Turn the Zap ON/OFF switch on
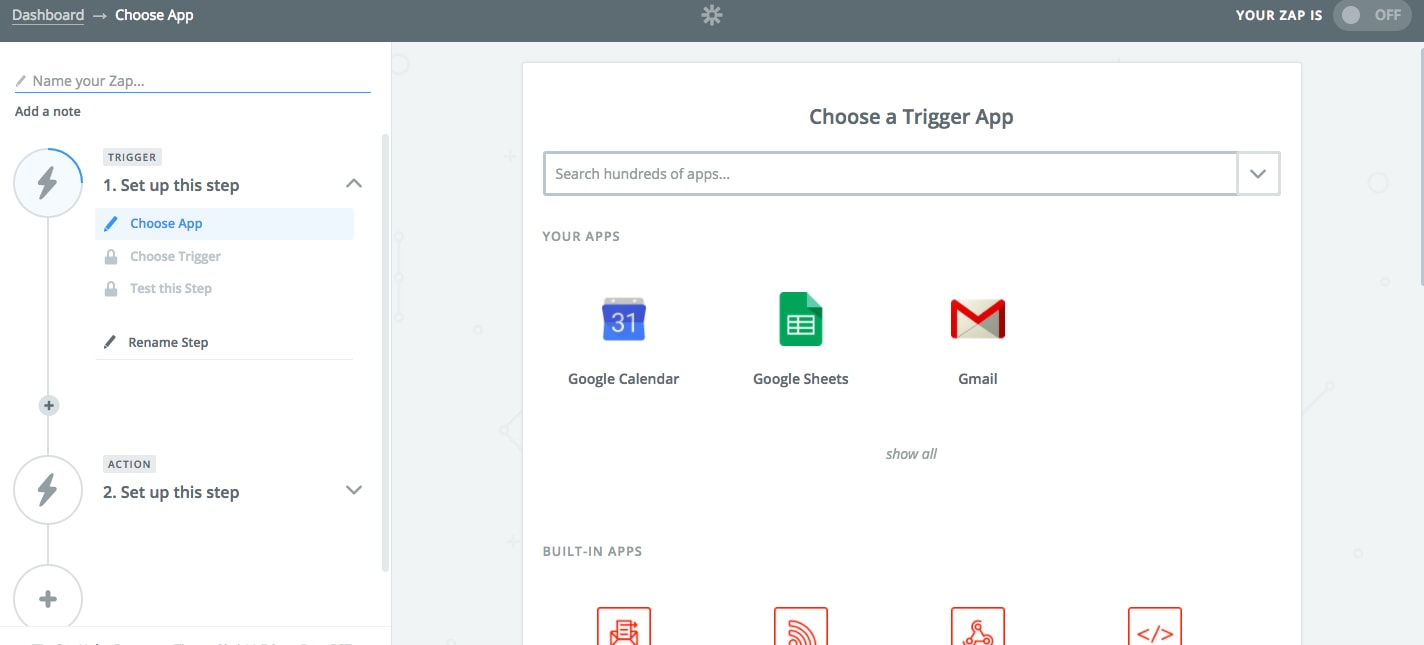 [x=1372, y=15]
